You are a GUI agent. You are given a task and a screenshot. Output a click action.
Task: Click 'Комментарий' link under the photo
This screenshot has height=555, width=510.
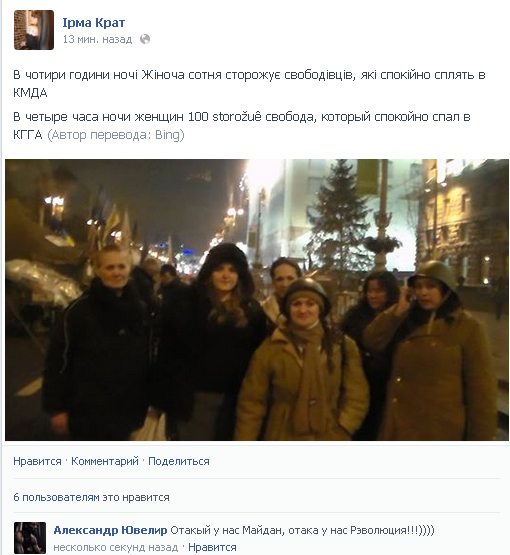tap(105, 461)
